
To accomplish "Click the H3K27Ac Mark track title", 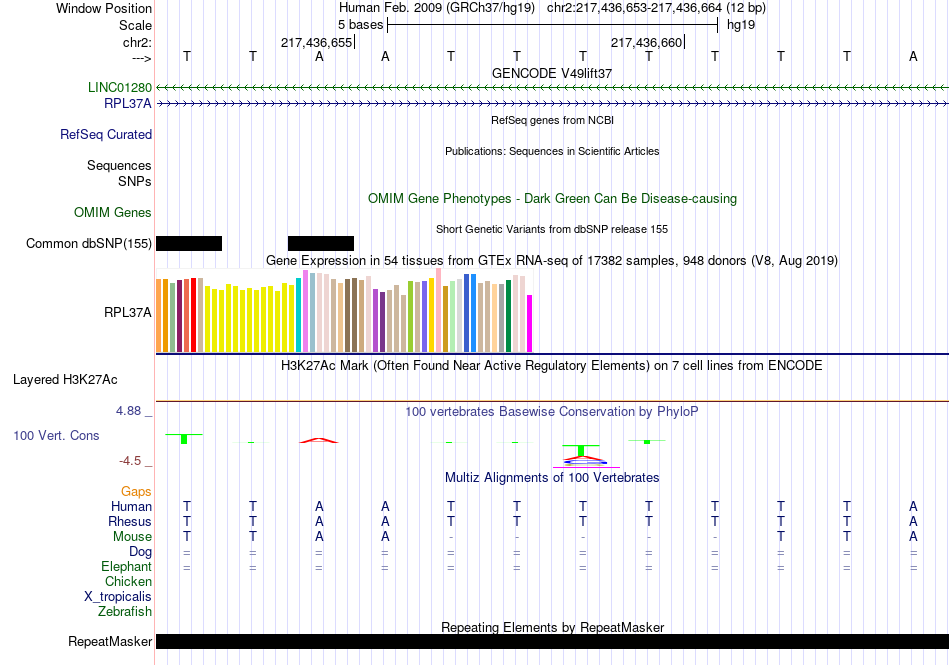I will [552, 366].
